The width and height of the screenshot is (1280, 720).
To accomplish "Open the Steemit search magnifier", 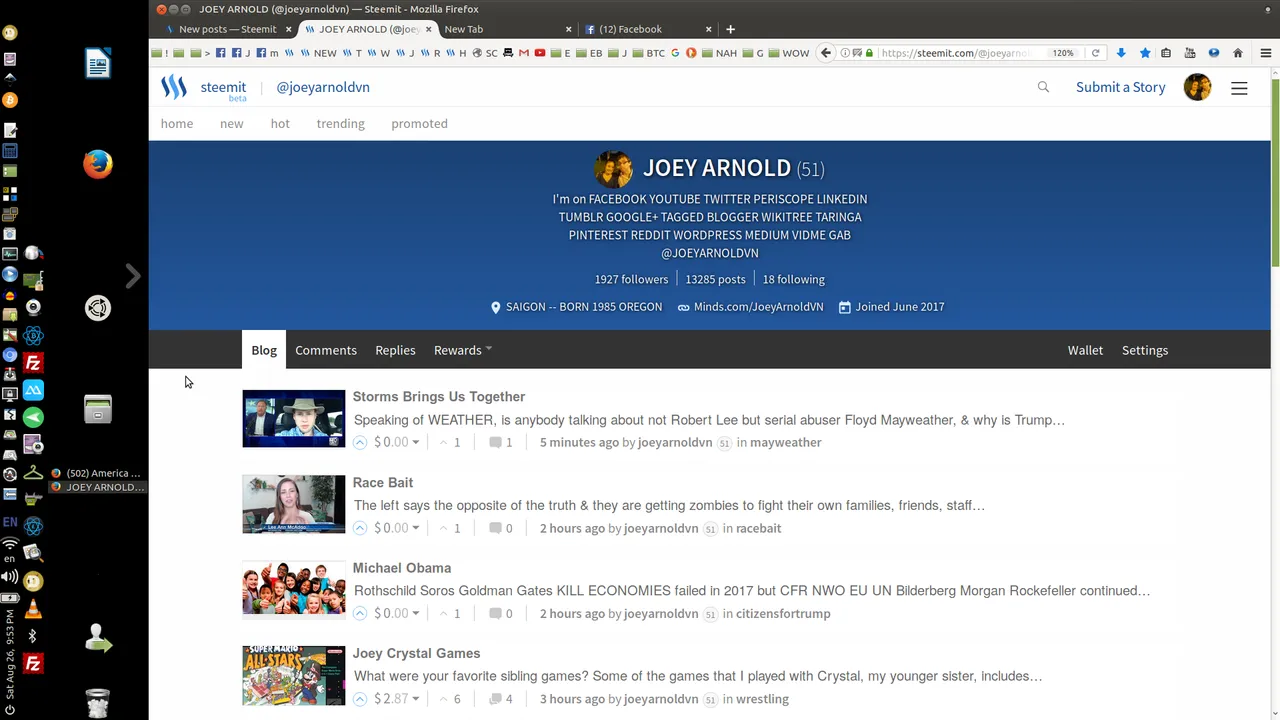I will [x=1043, y=87].
